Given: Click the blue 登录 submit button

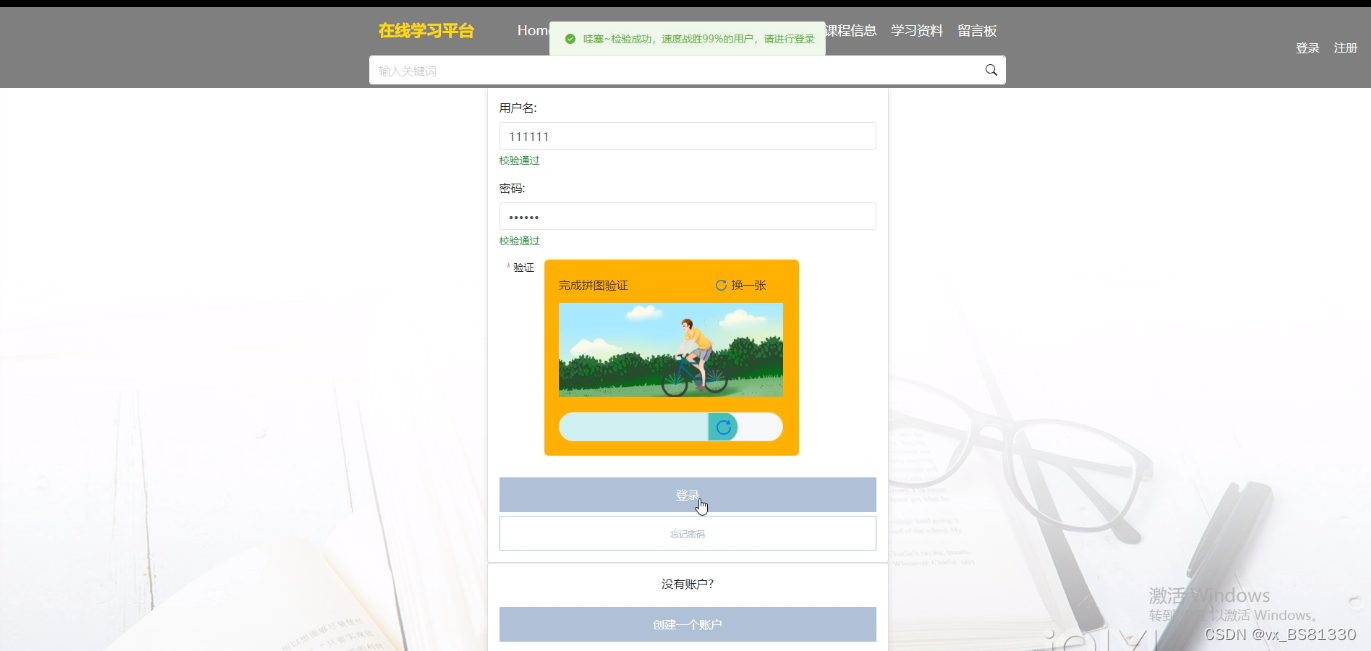Looking at the screenshot, I should pyautogui.click(x=688, y=495).
